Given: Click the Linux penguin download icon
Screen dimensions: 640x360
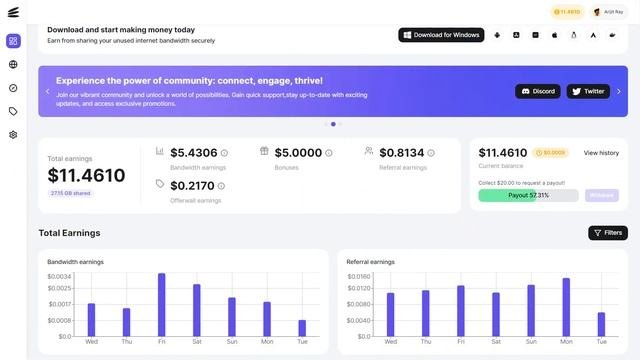Looking at the screenshot, I should (x=573, y=35).
